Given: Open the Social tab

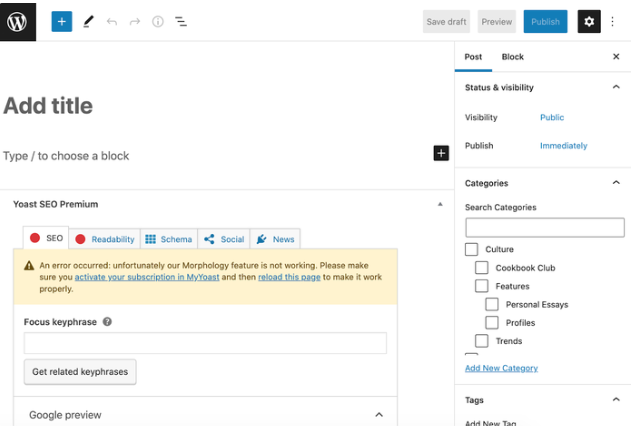Looking at the screenshot, I should [224, 239].
